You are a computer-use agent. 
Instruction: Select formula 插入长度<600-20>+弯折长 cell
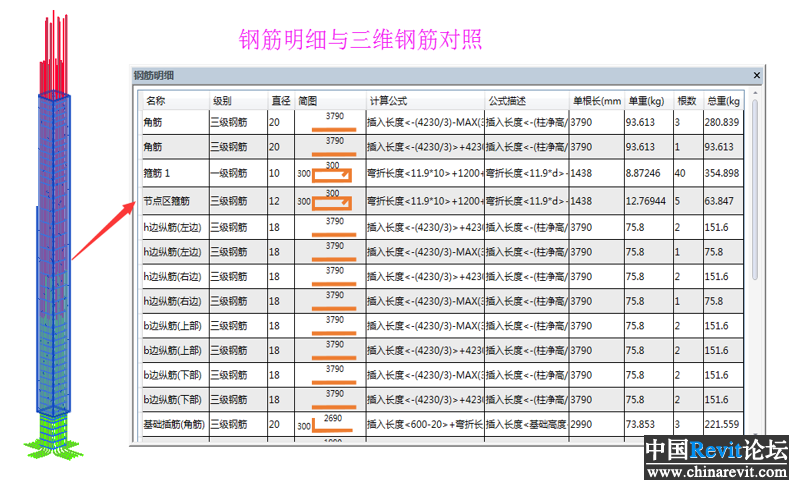tap(425, 424)
